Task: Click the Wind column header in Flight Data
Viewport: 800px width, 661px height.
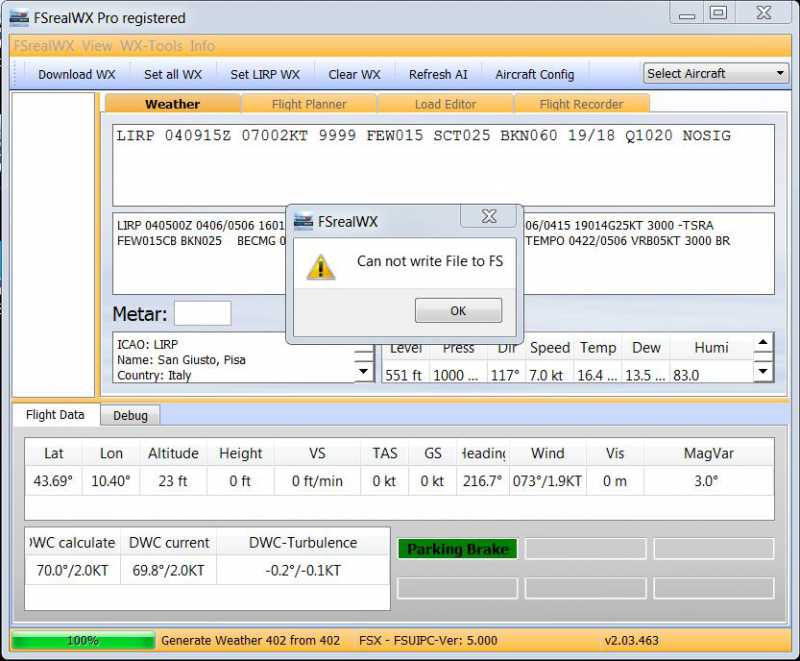Action: pyautogui.click(x=547, y=453)
